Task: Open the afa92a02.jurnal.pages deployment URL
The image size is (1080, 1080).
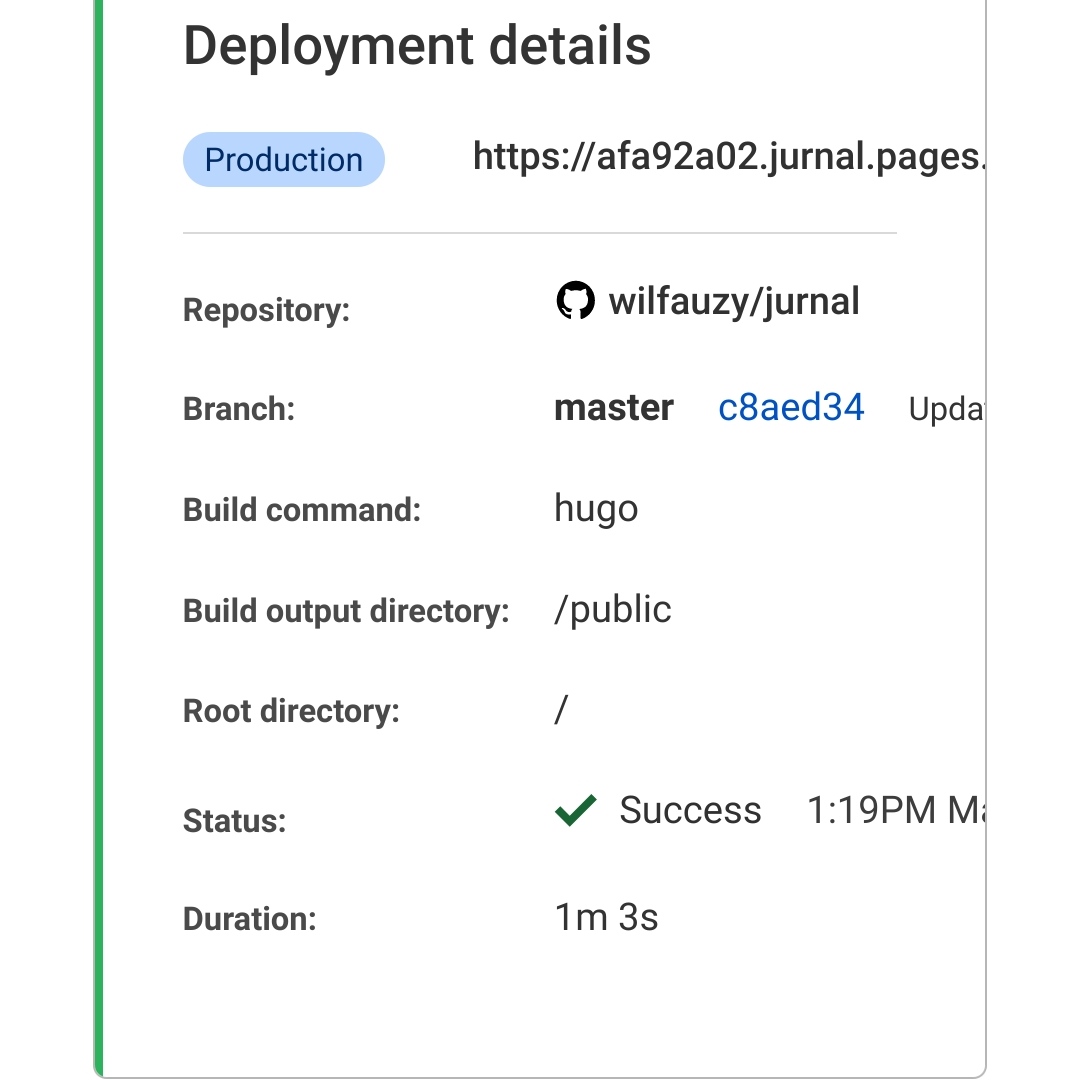Action: coord(728,157)
